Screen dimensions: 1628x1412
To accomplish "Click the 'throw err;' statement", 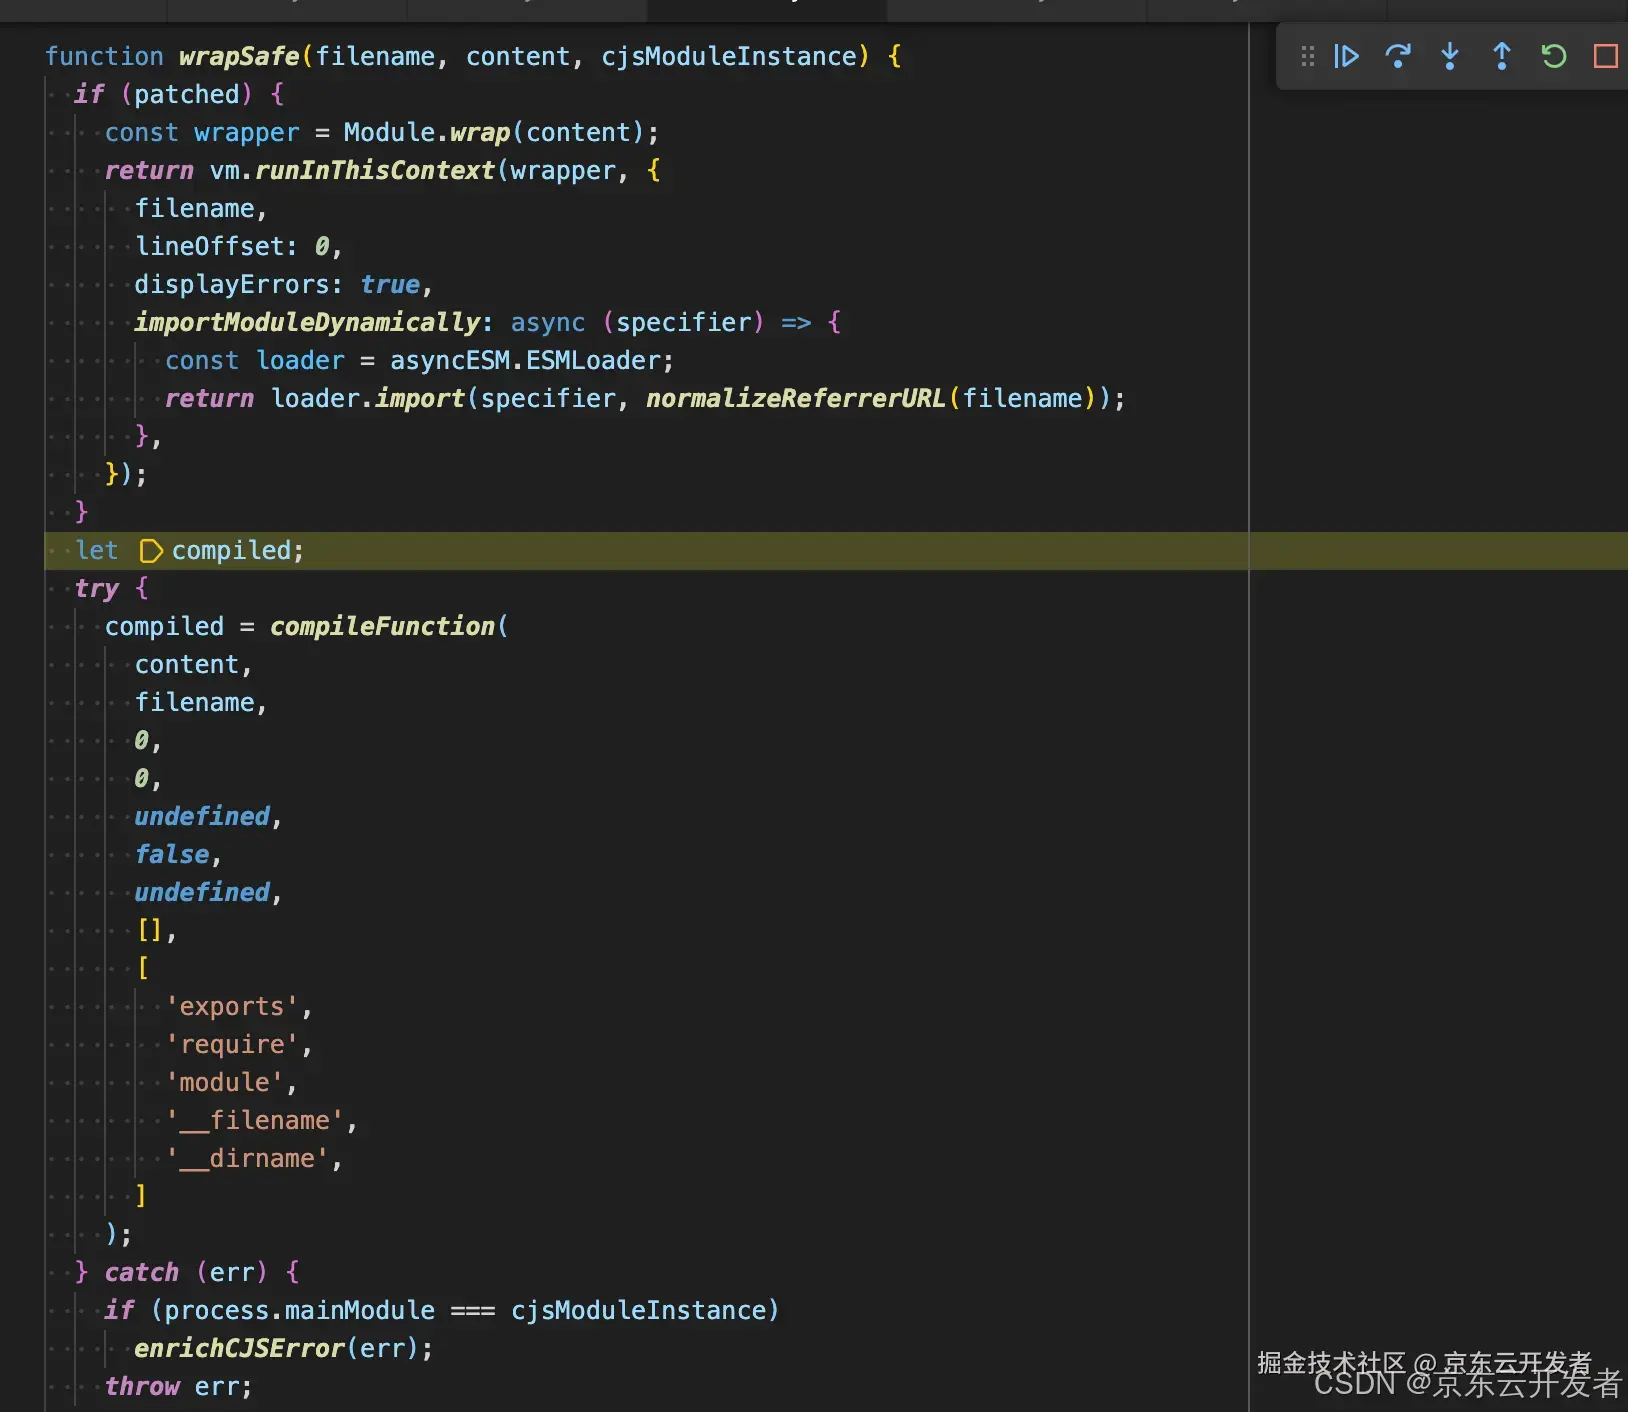I will pyautogui.click(x=178, y=1387).
